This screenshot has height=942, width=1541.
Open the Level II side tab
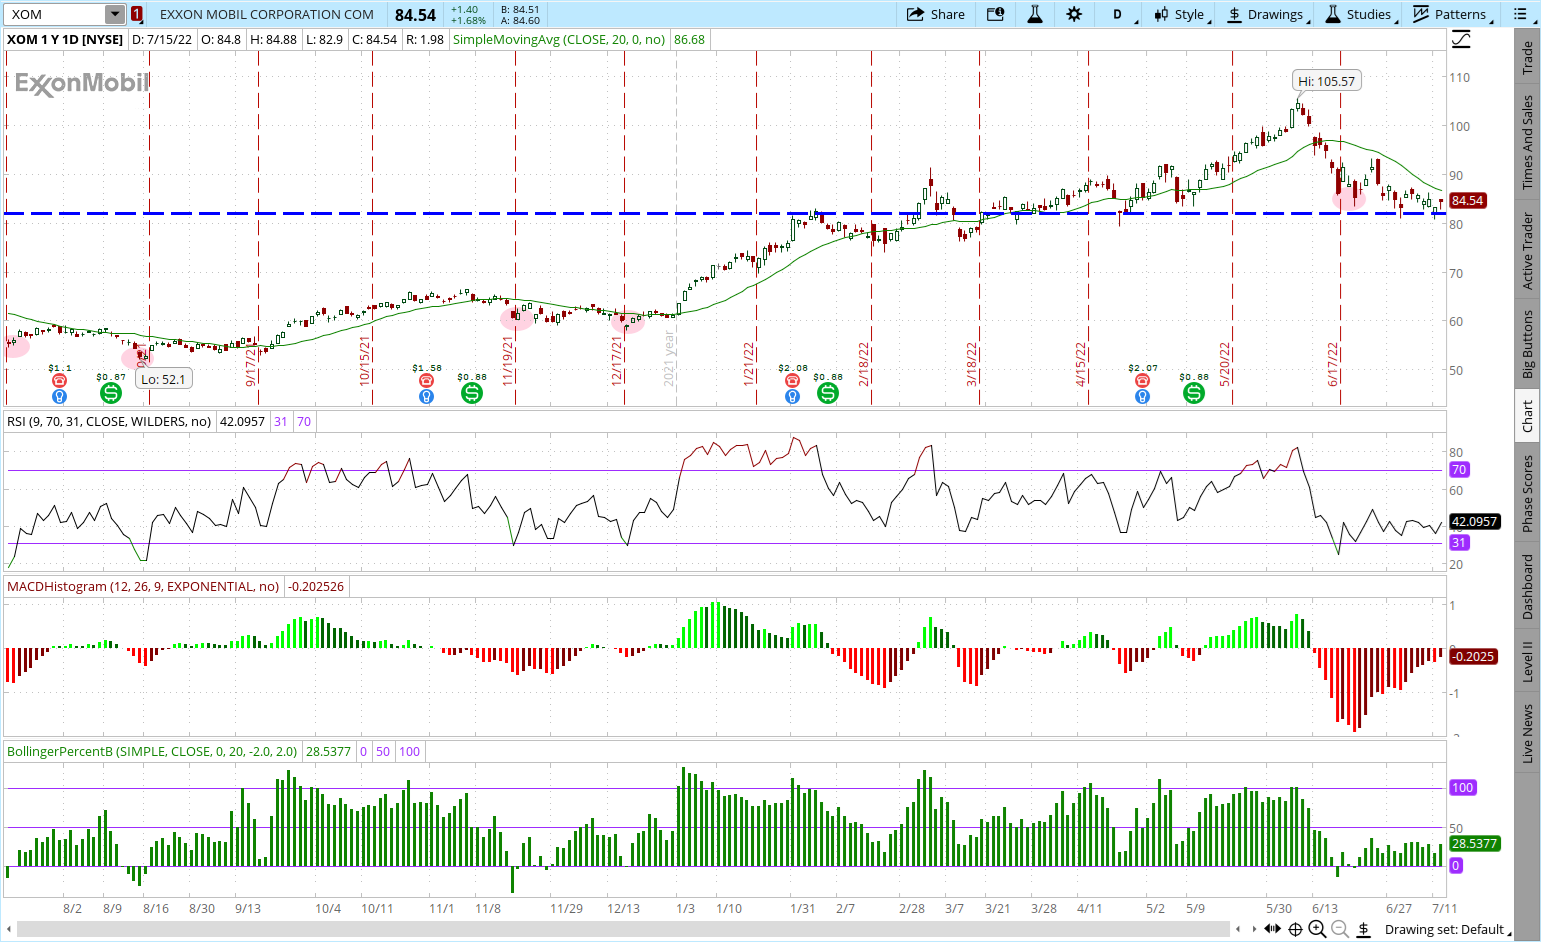1527,662
